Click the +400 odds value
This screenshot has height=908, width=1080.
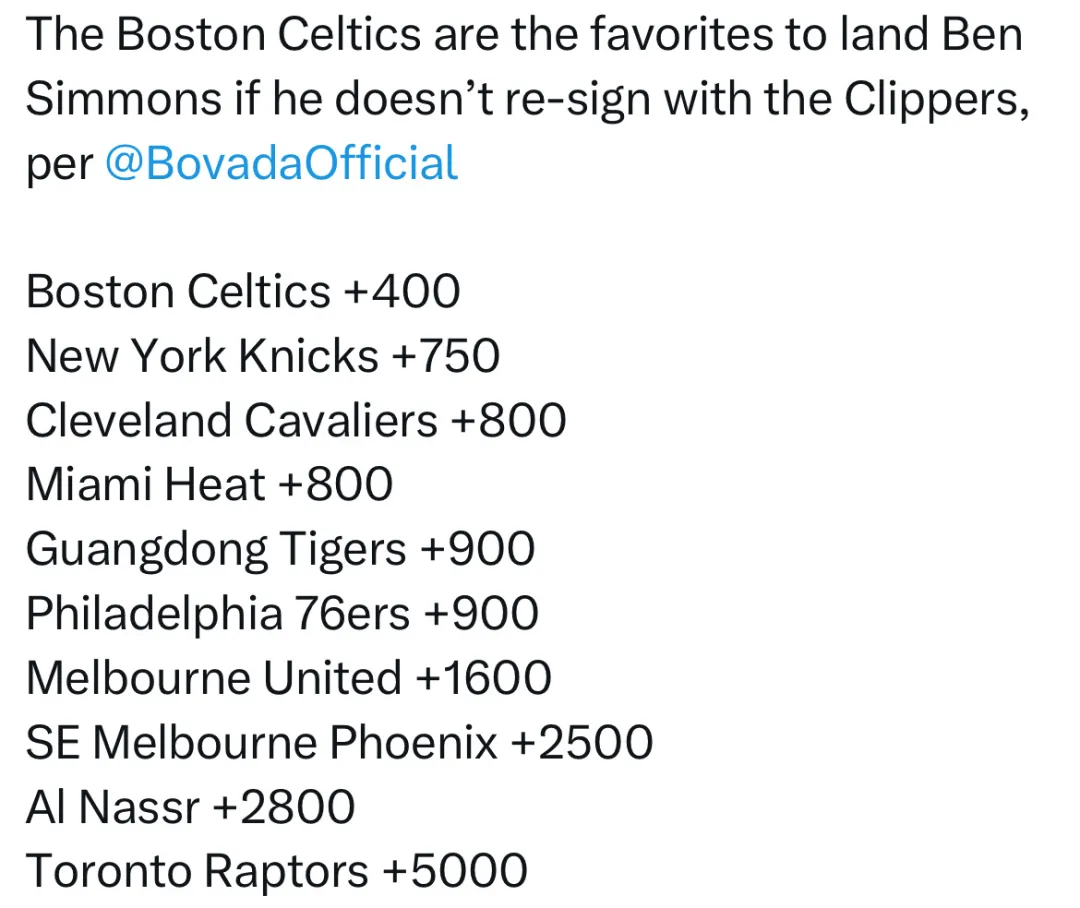pyautogui.click(x=402, y=291)
